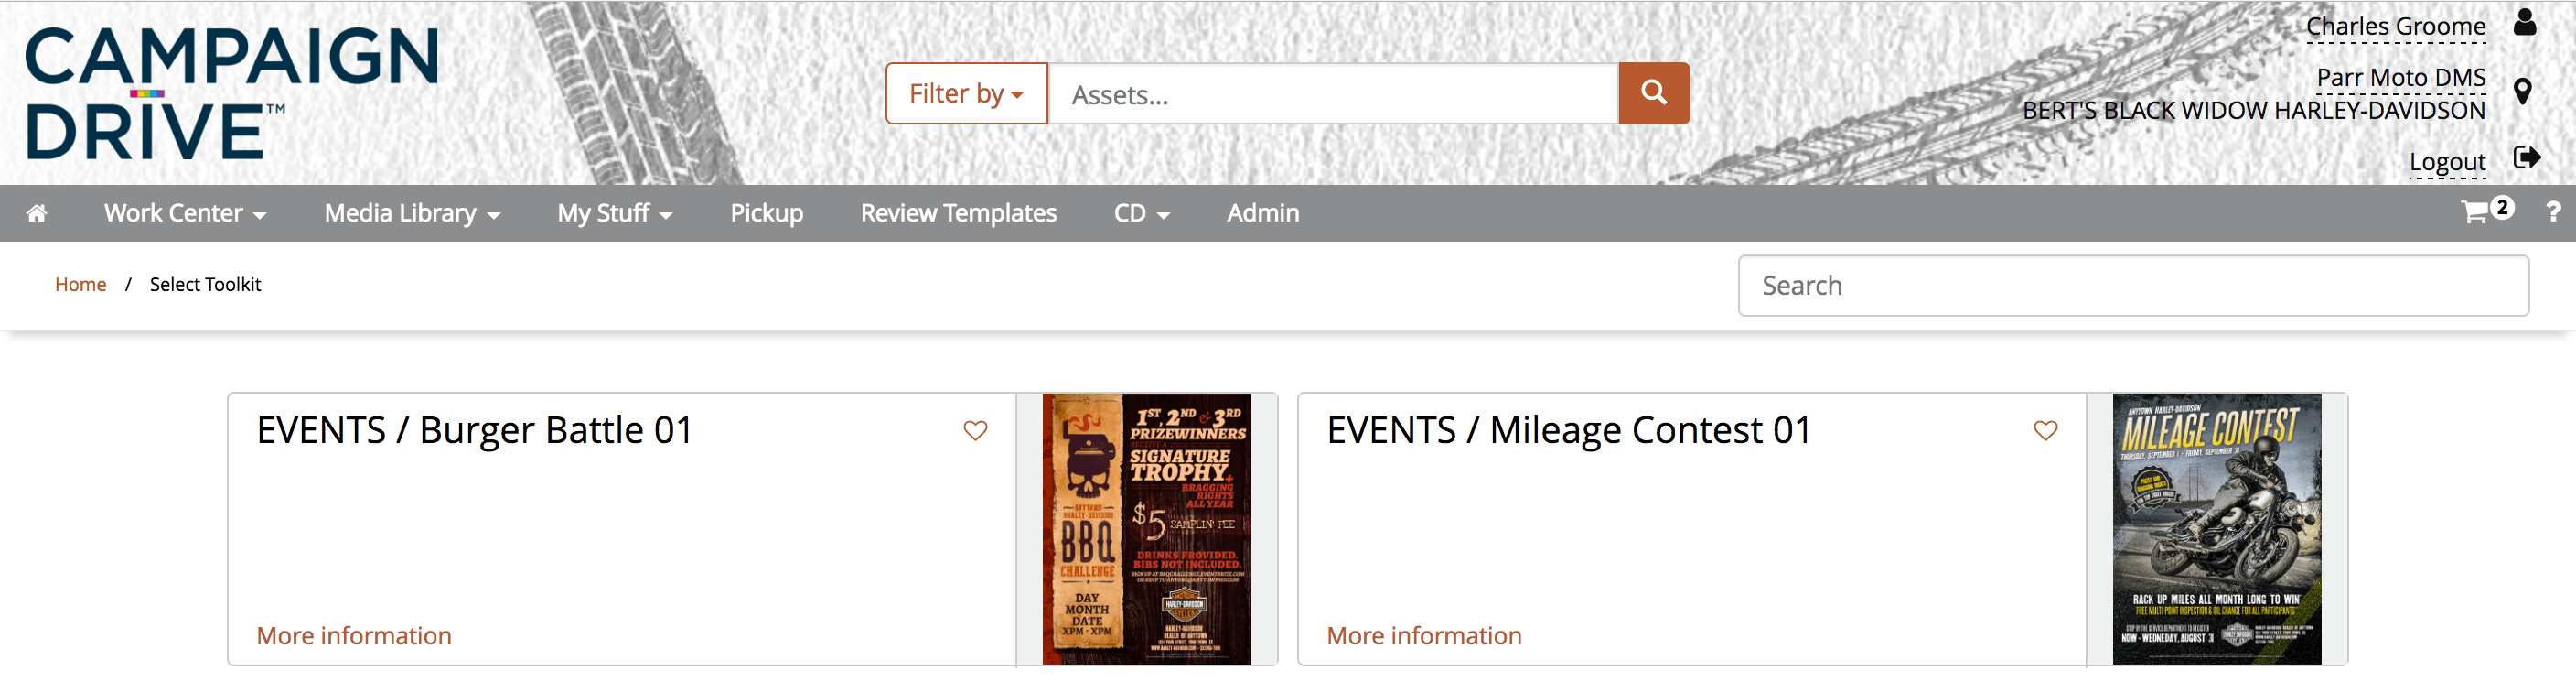Click the Select Toolkit breadcrumb text
Screen dimensions: 2576x692
205,284
